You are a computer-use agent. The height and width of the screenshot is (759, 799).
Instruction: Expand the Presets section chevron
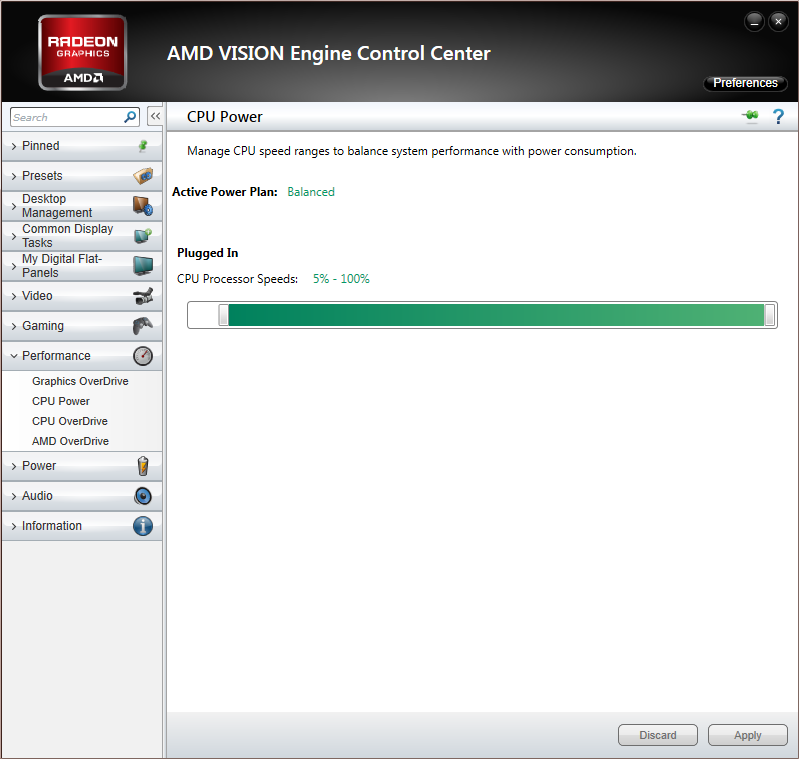(14, 176)
